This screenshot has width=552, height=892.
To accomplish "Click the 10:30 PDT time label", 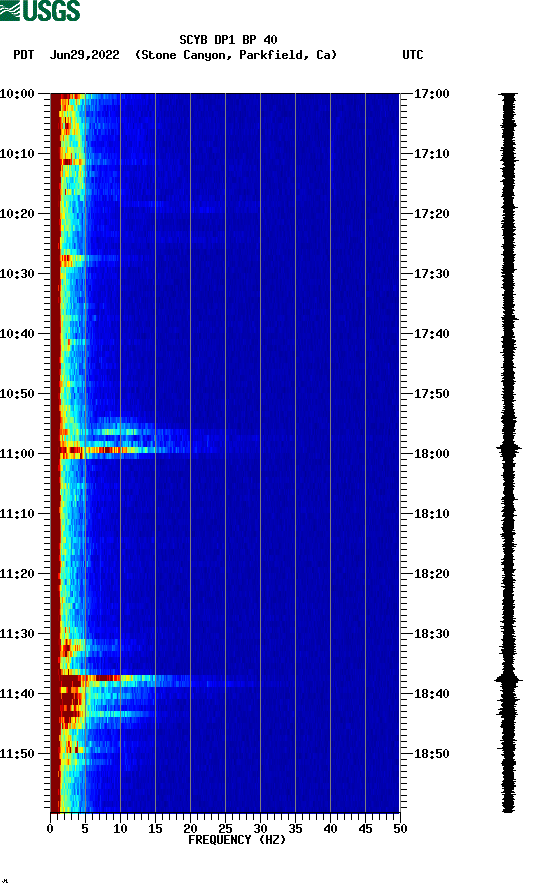I will tap(17, 274).
